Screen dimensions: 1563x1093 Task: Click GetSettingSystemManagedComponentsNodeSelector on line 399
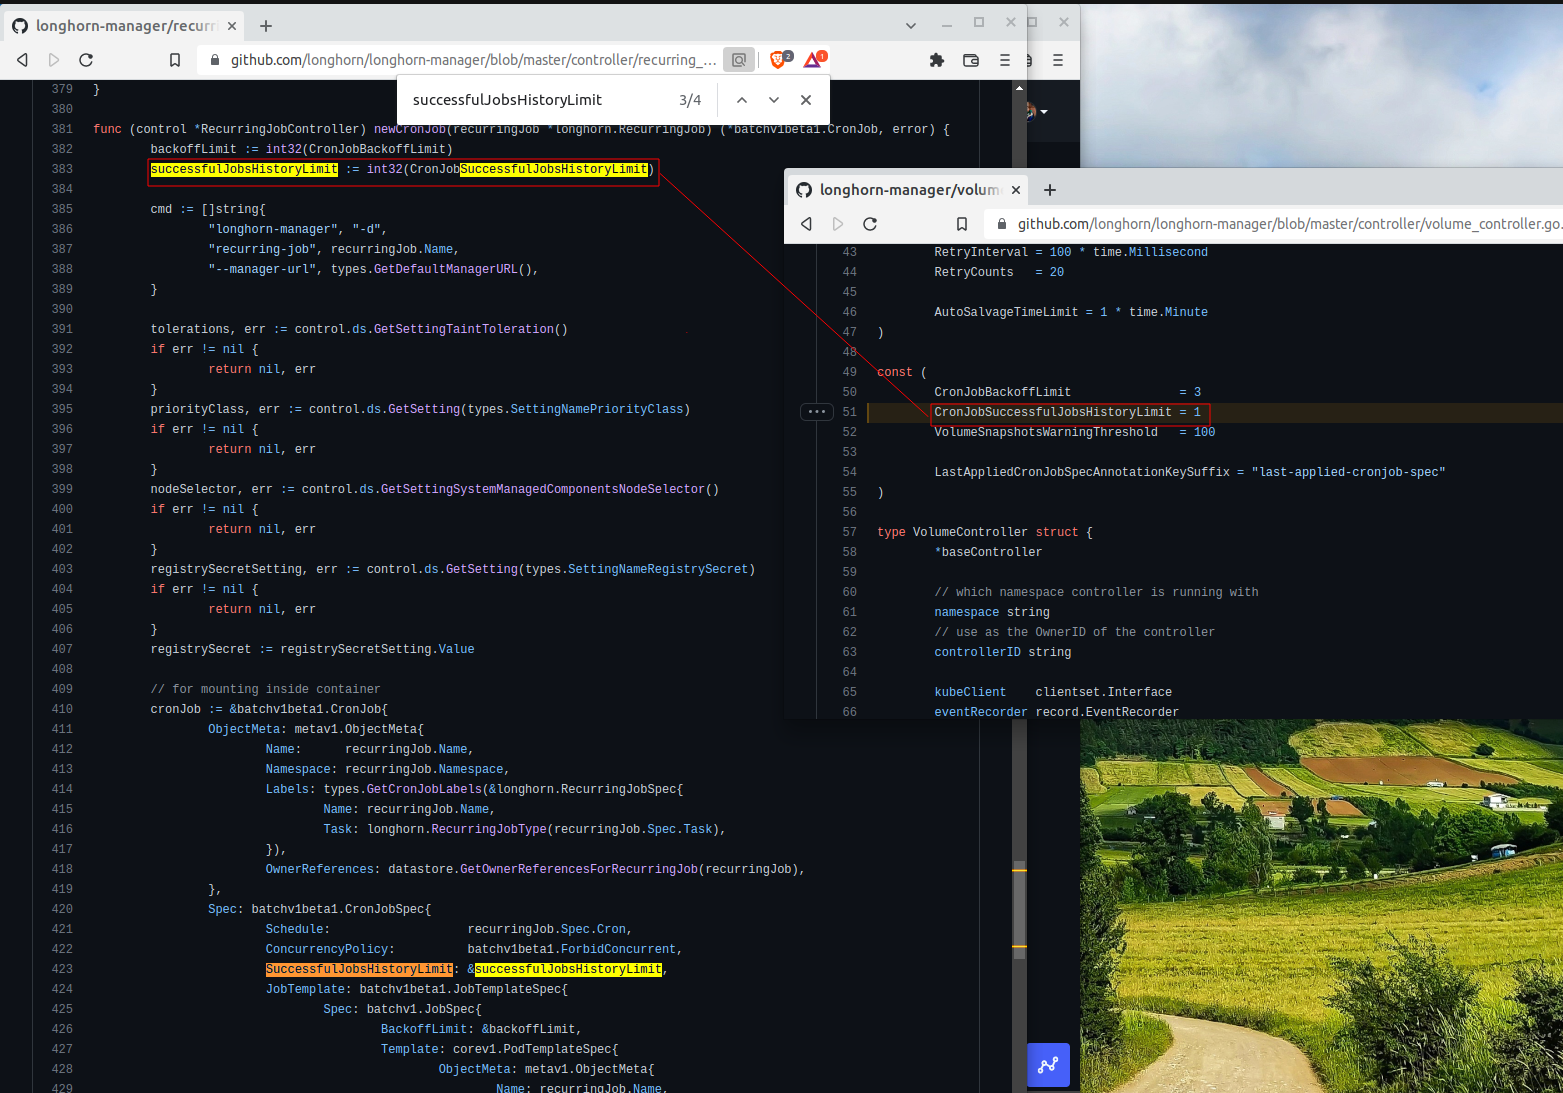[x=543, y=489]
